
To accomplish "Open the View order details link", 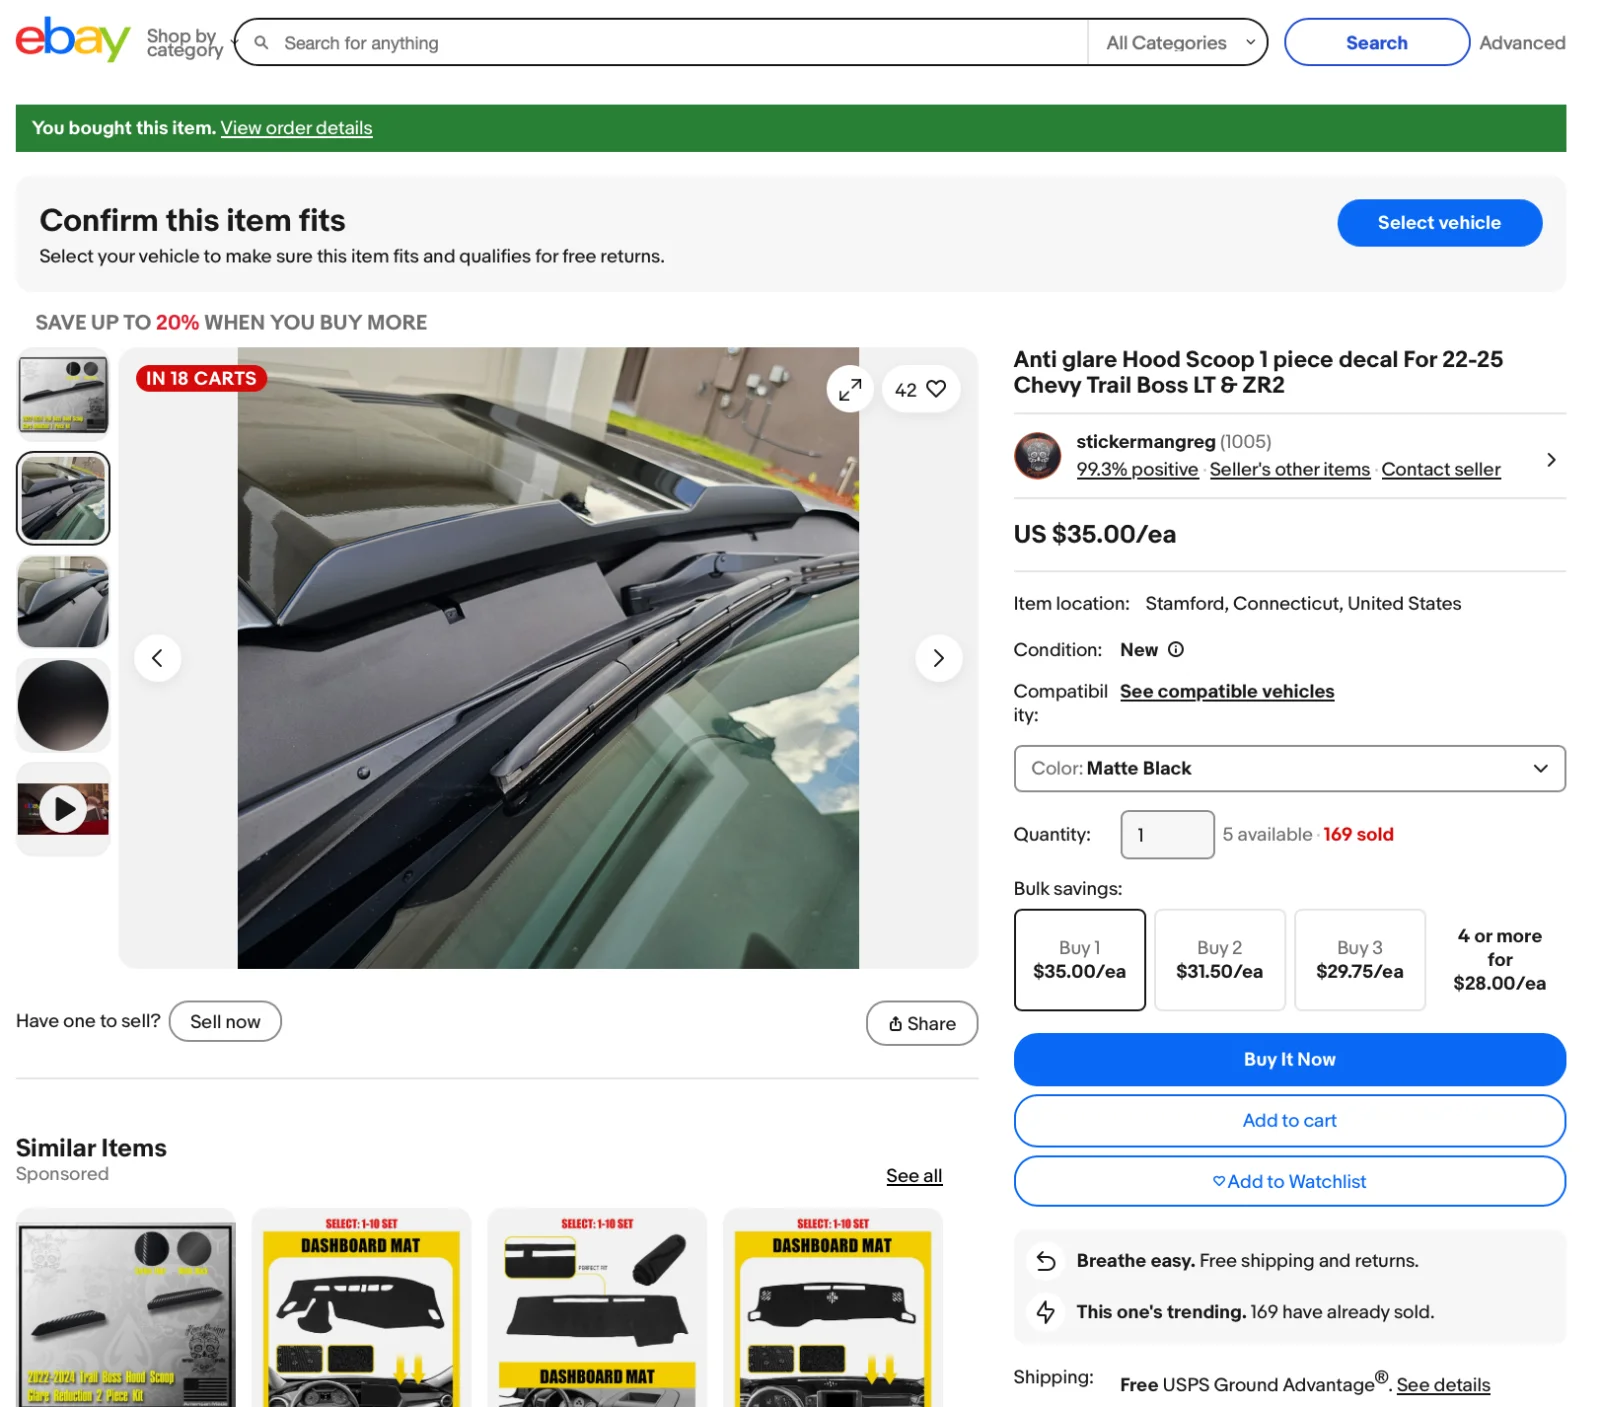I will 296,128.
